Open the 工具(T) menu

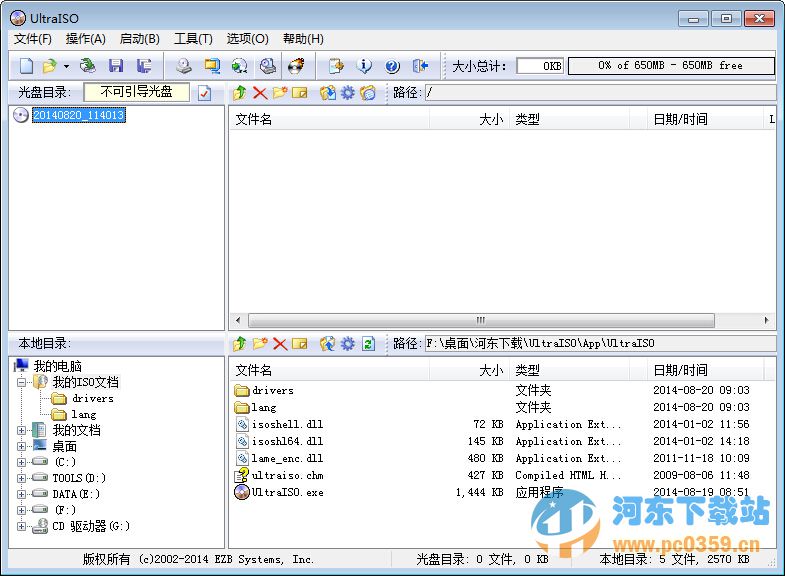pos(193,39)
